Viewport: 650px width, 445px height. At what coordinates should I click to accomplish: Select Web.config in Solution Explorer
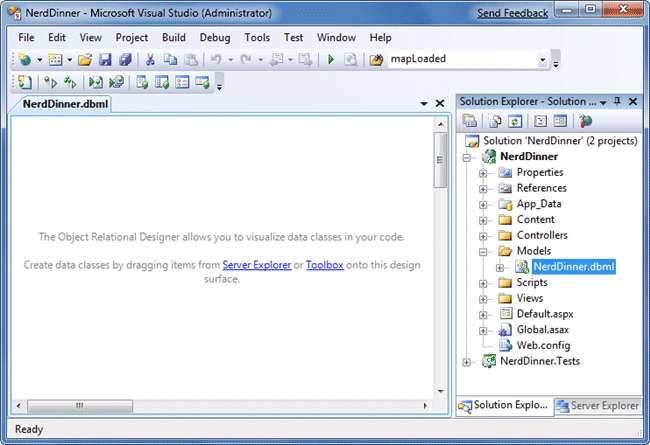coord(543,345)
